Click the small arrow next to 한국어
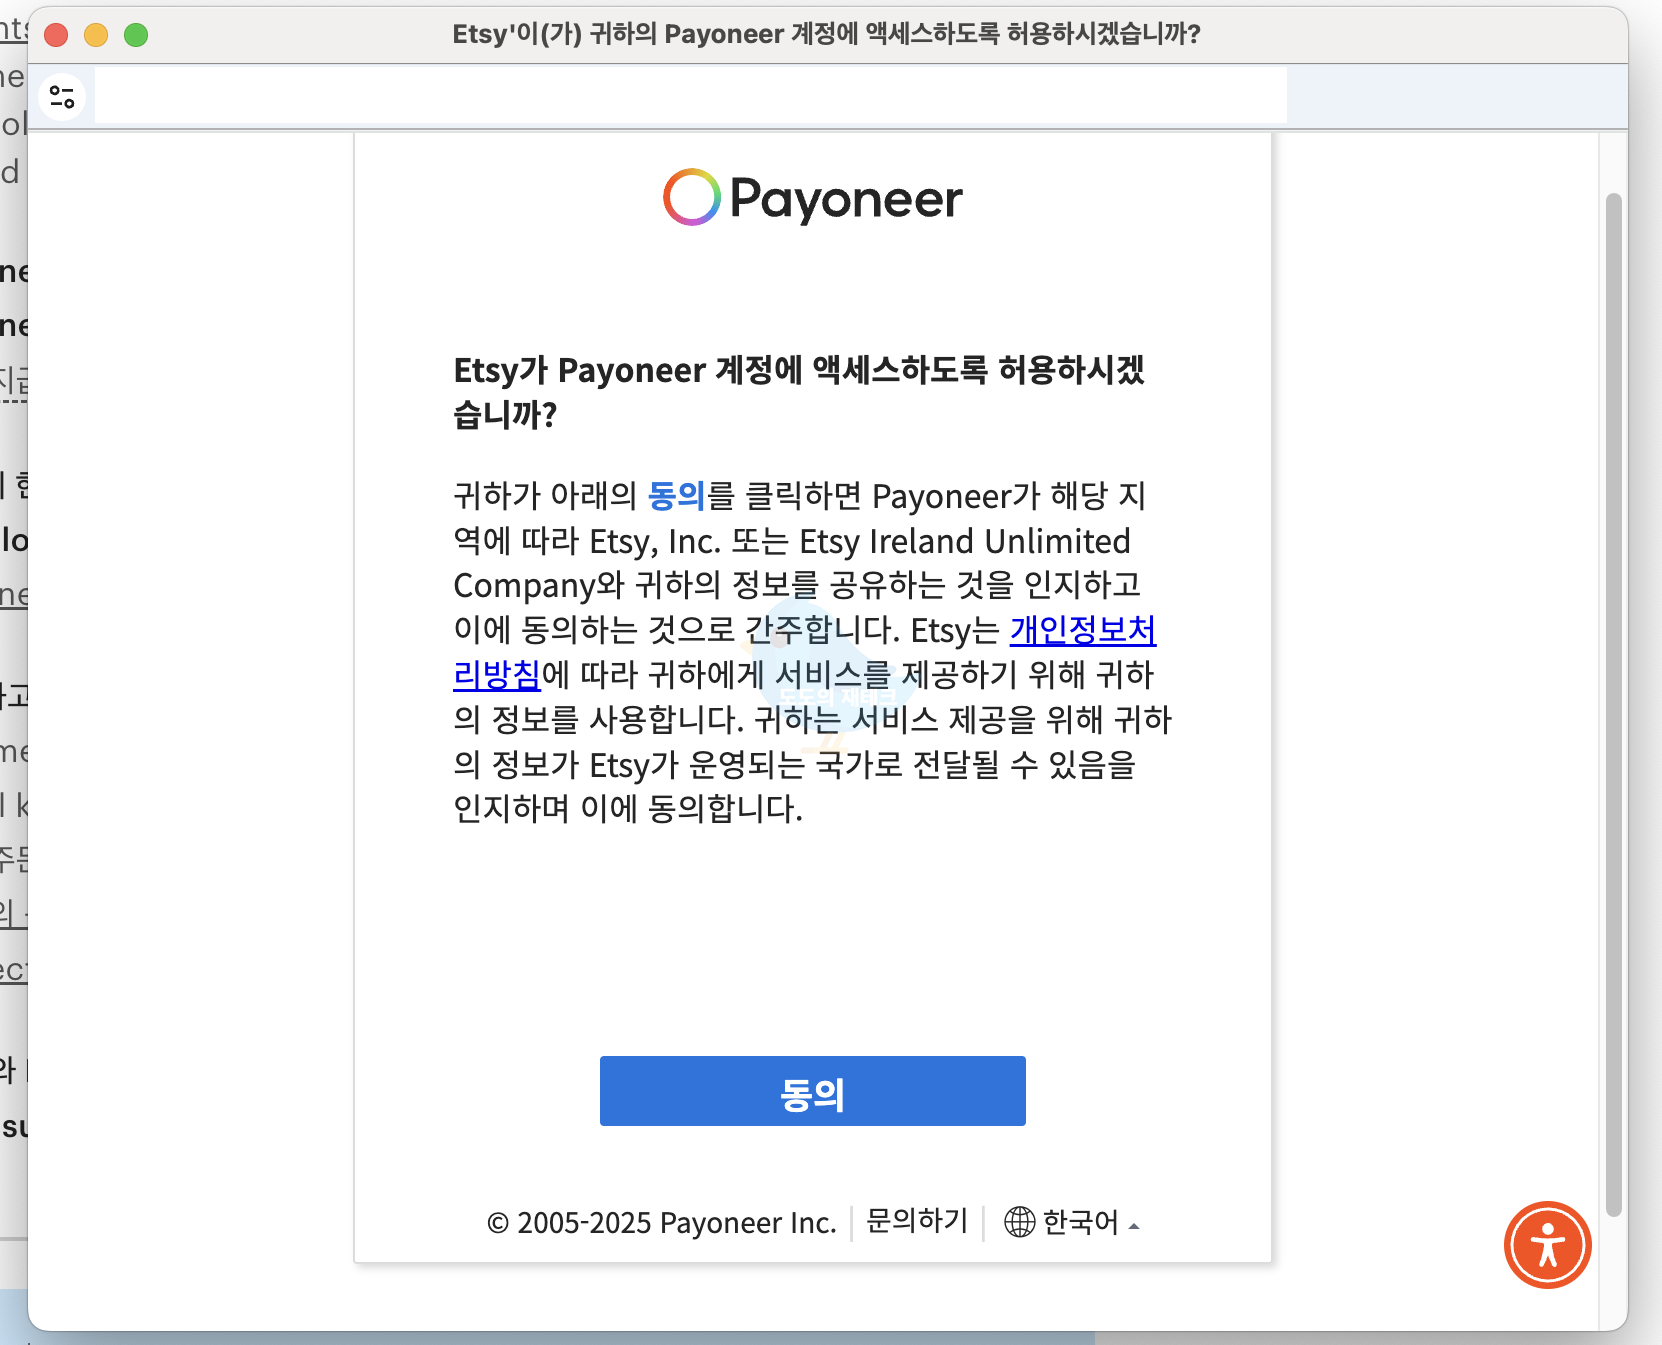This screenshot has width=1662, height=1345. click(x=1134, y=1226)
